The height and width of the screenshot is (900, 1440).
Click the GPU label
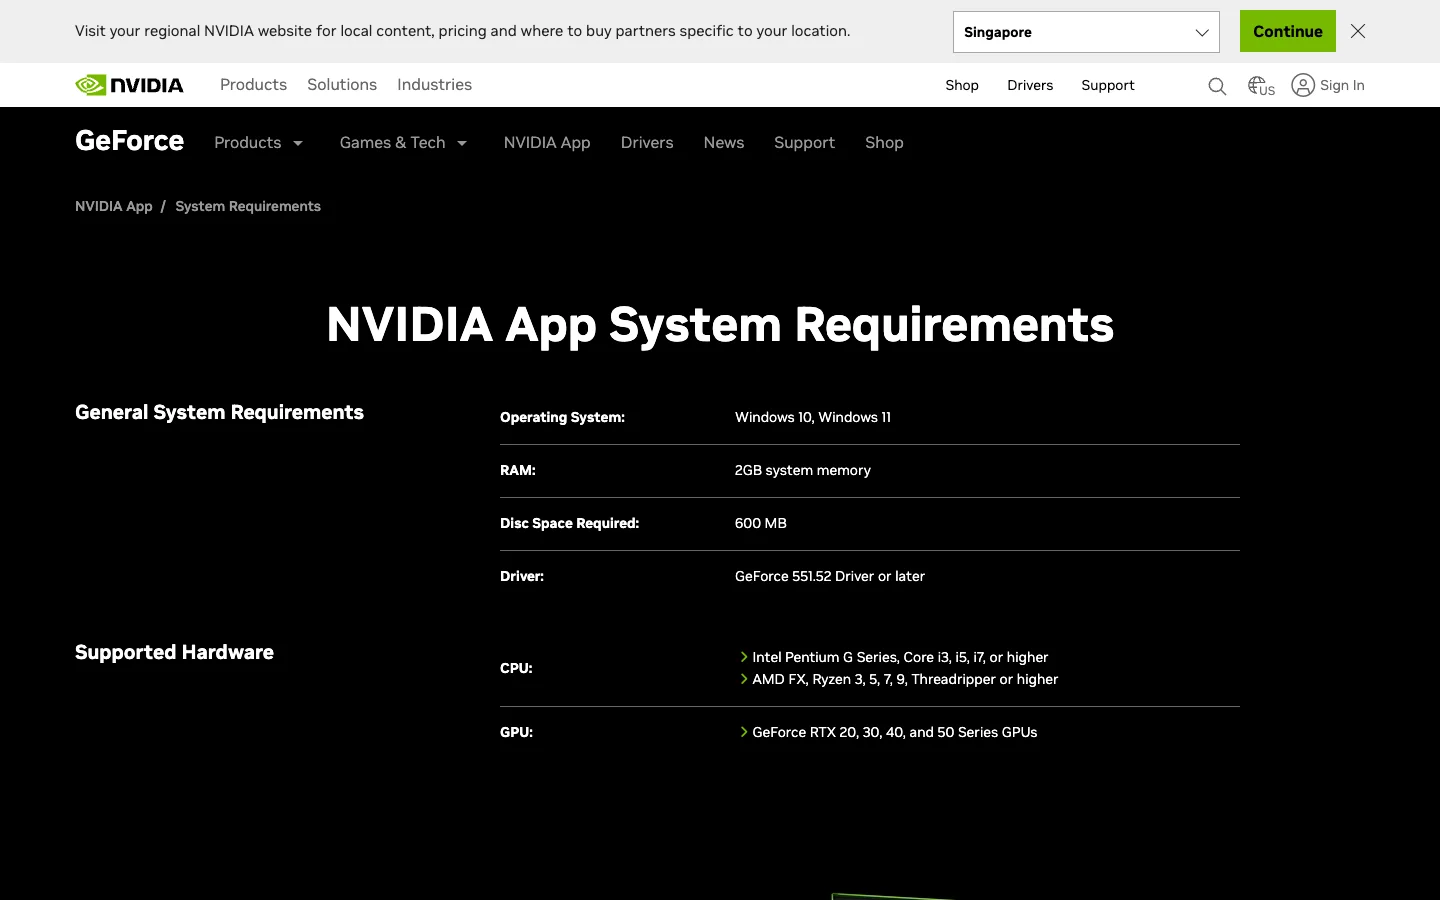click(516, 732)
